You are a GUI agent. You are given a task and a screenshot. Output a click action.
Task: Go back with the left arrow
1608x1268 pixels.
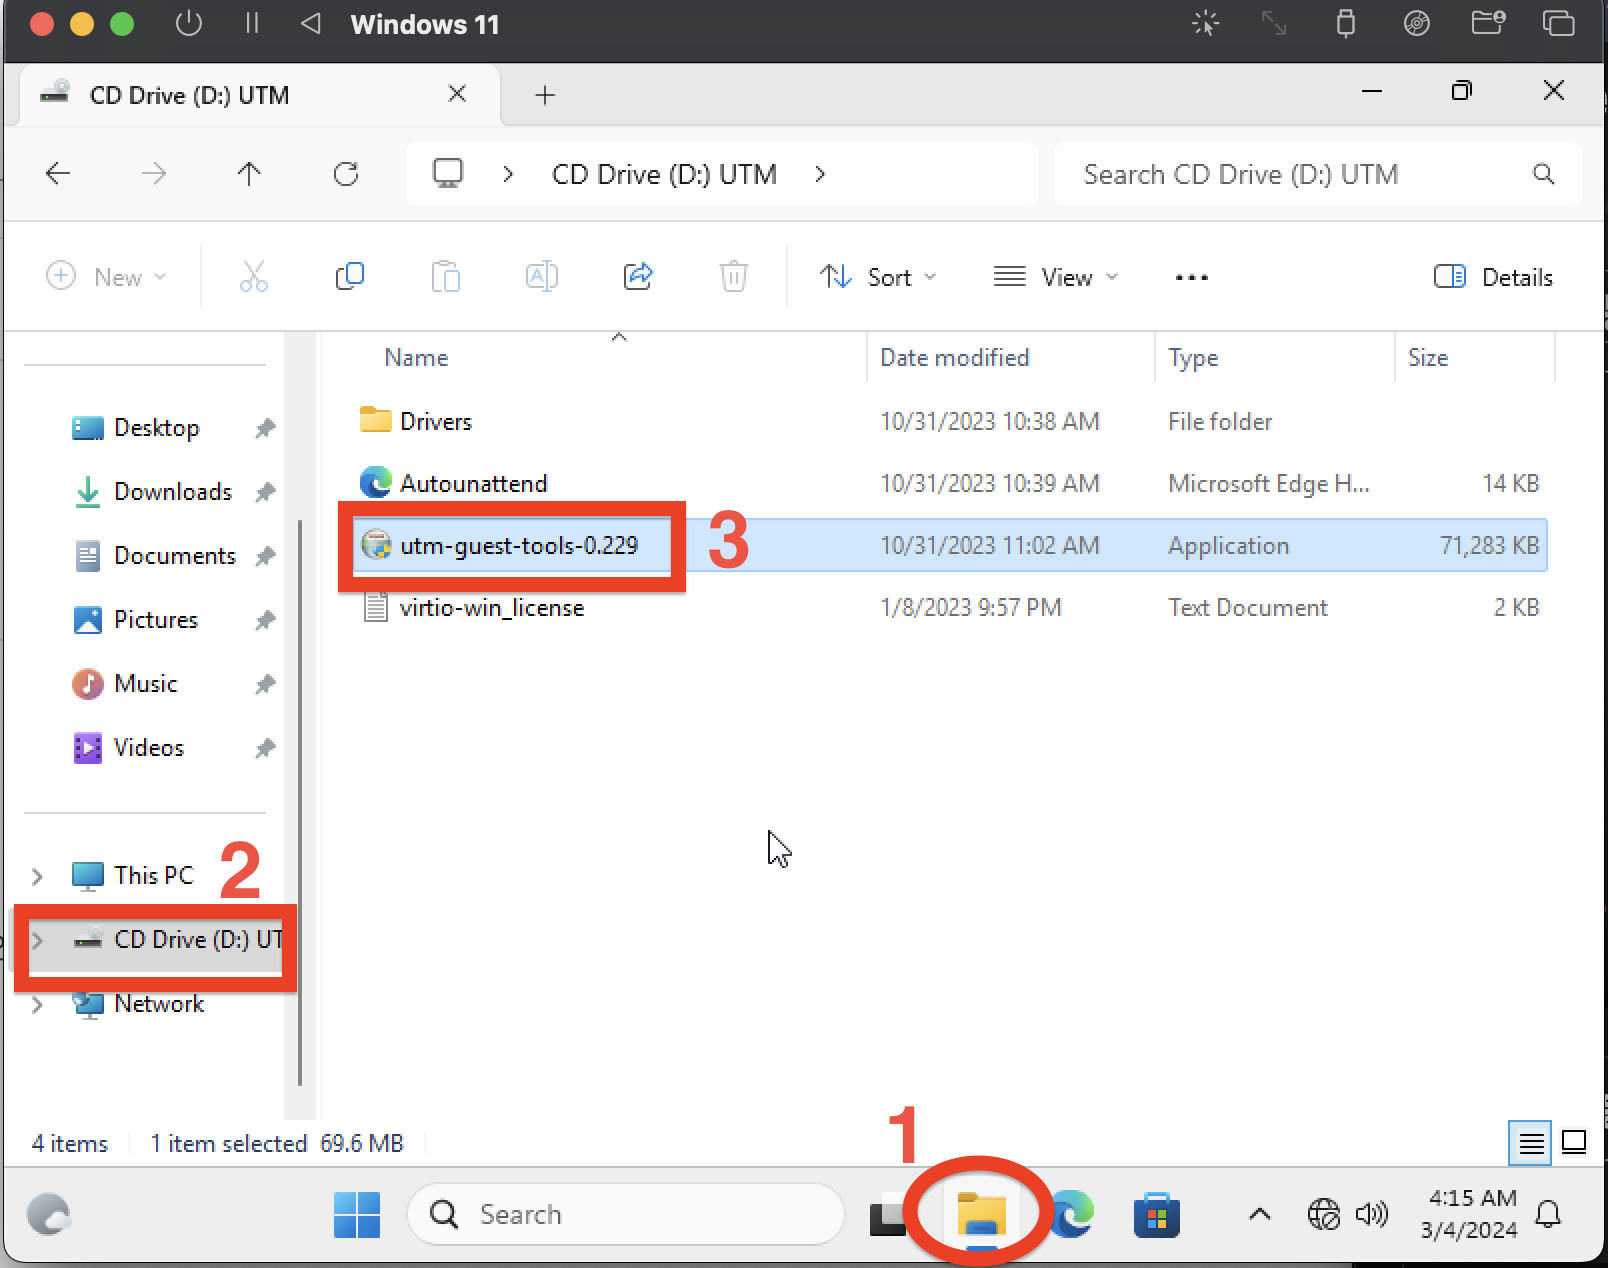58,174
